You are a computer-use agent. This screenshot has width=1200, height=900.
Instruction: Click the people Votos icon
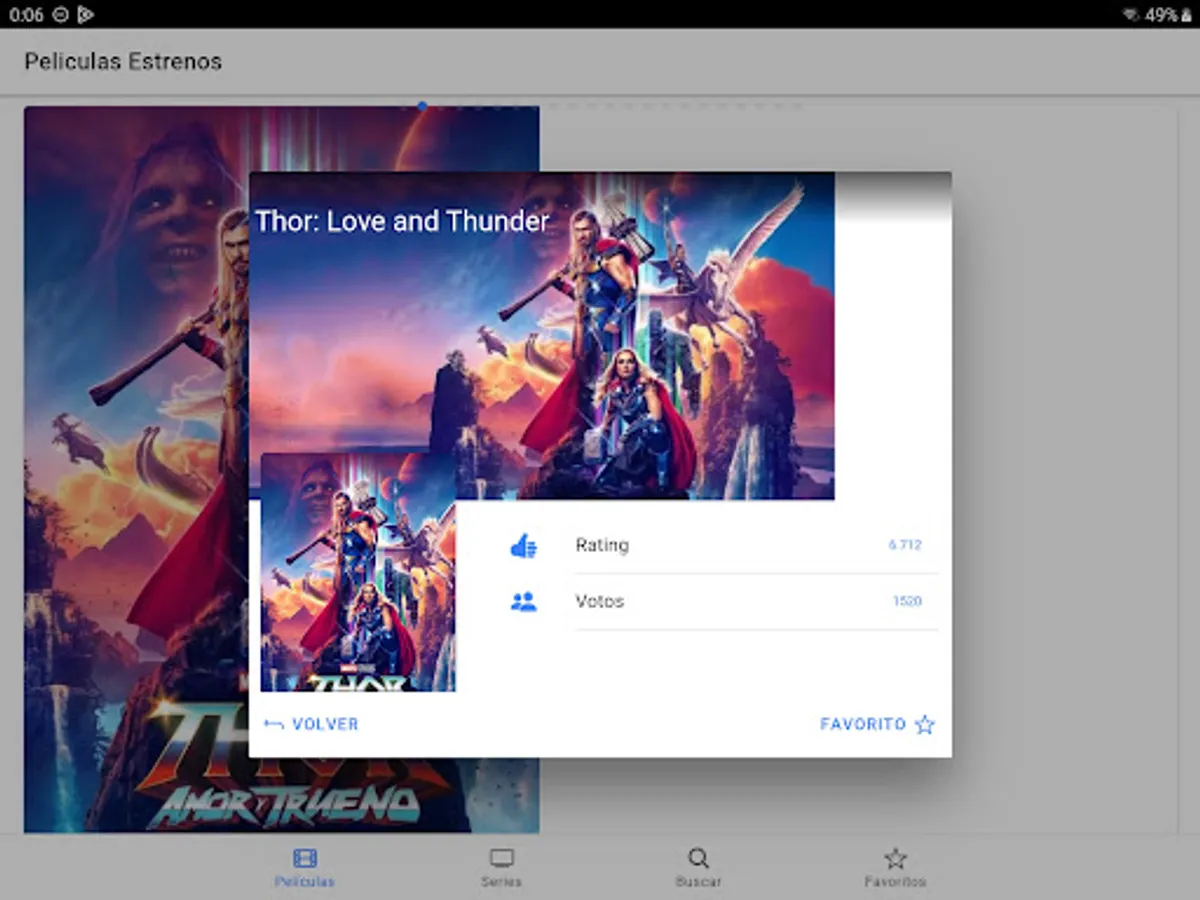523,602
